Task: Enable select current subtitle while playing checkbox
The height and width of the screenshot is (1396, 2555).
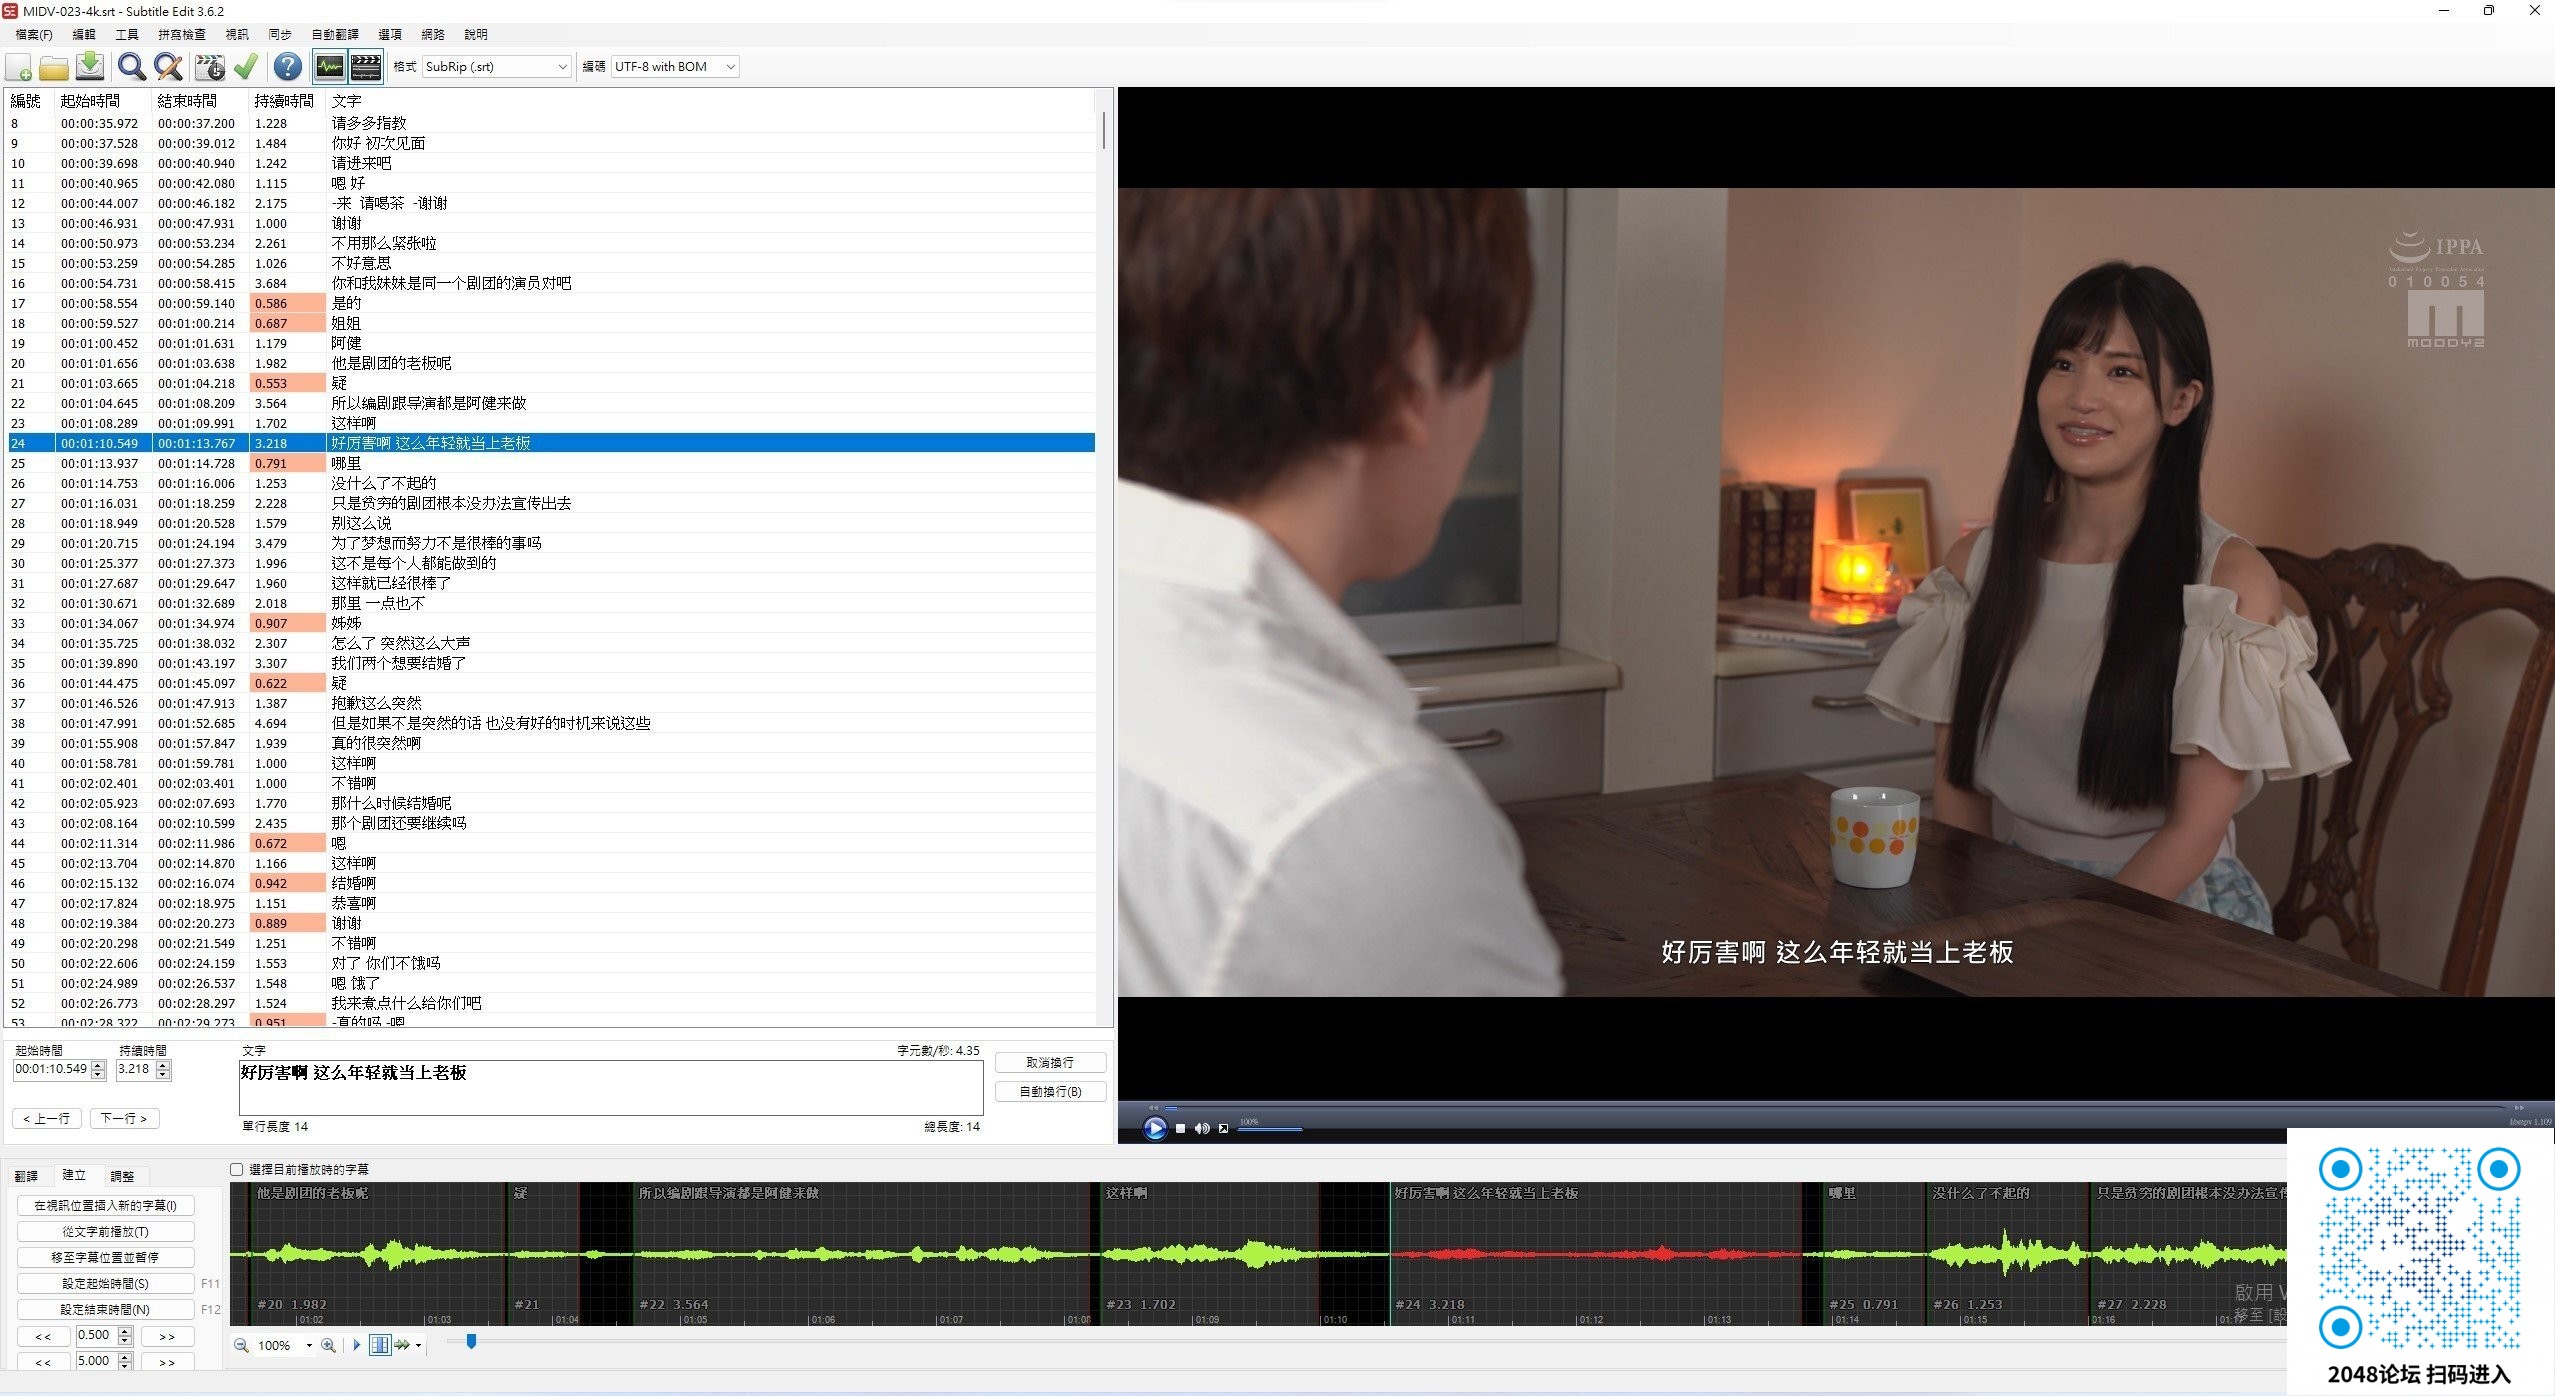Action: click(237, 1169)
